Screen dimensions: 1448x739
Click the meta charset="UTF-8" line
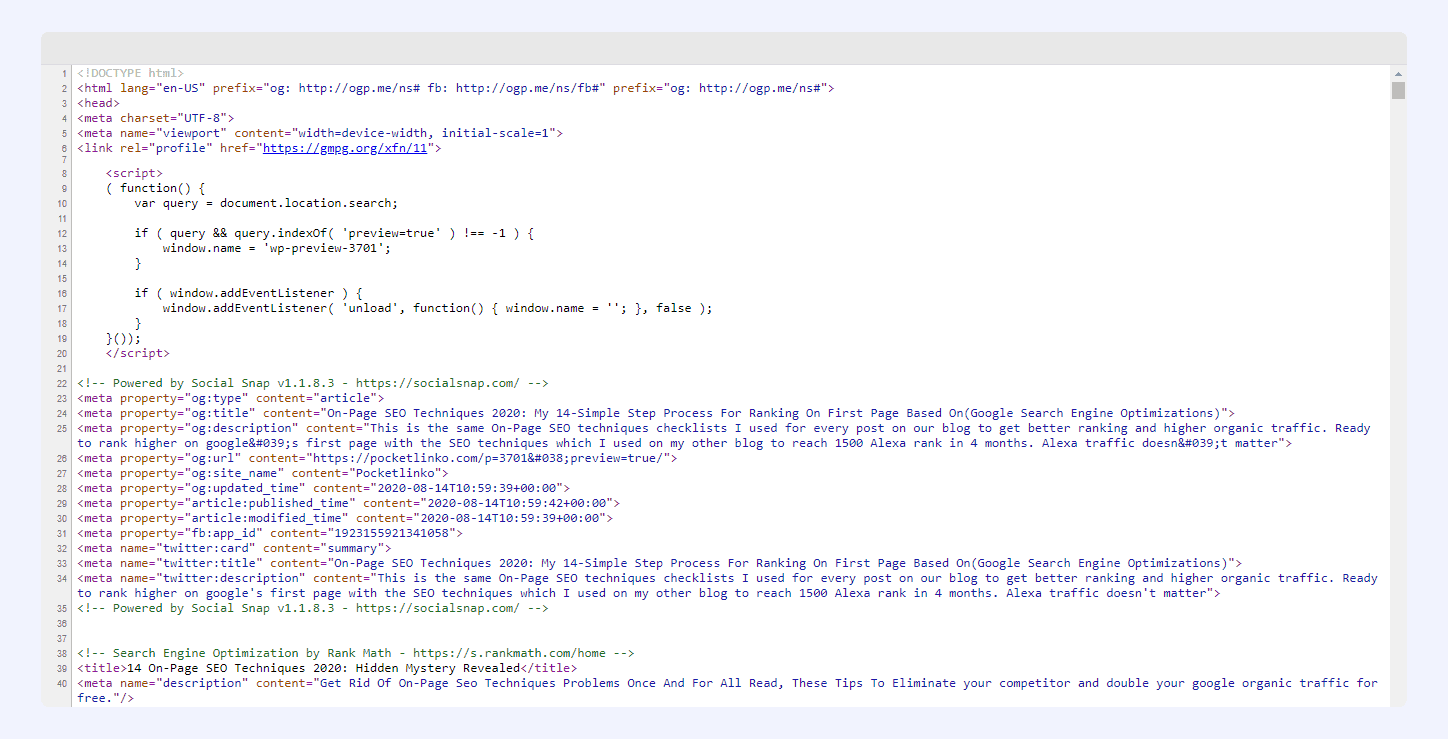coord(156,118)
